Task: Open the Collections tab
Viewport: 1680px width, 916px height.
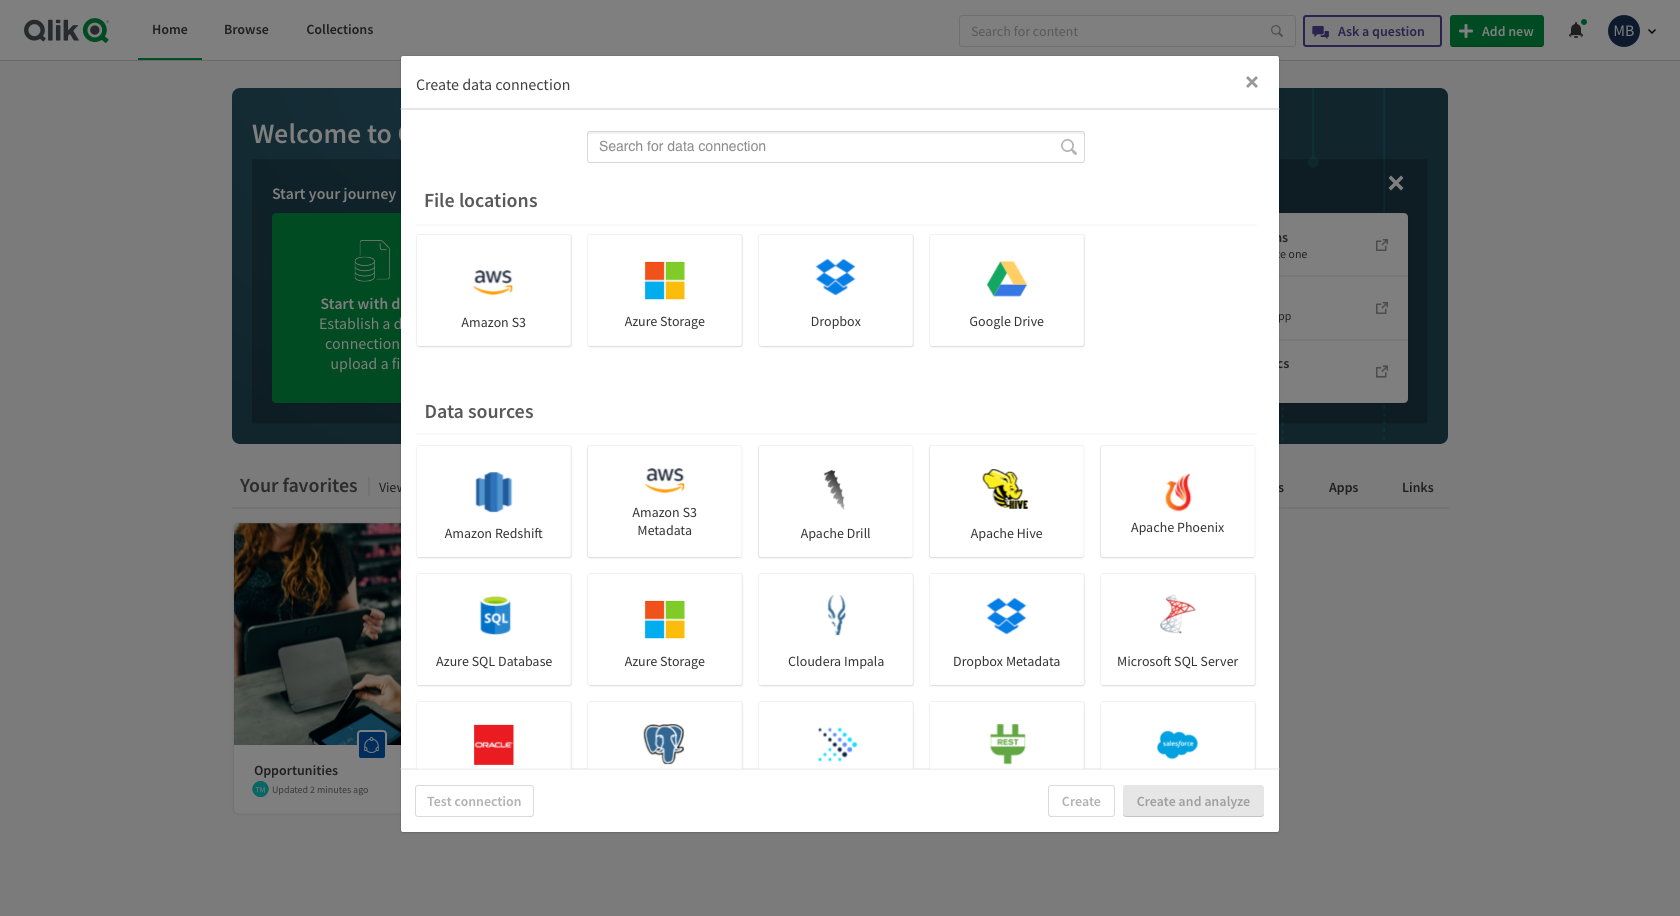Action: [339, 30]
